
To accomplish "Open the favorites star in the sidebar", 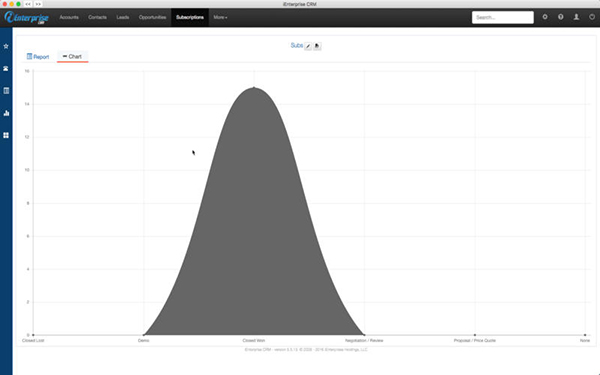I will tap(6, 46).
